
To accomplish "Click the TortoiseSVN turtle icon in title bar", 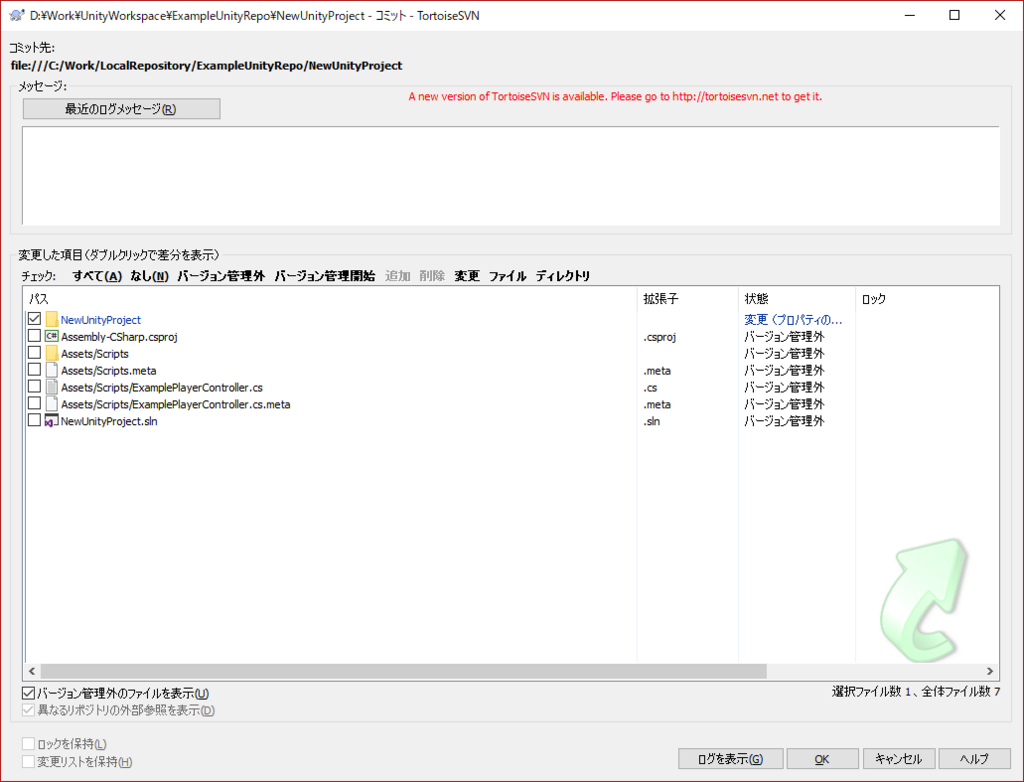I will [x=17, y=15].
